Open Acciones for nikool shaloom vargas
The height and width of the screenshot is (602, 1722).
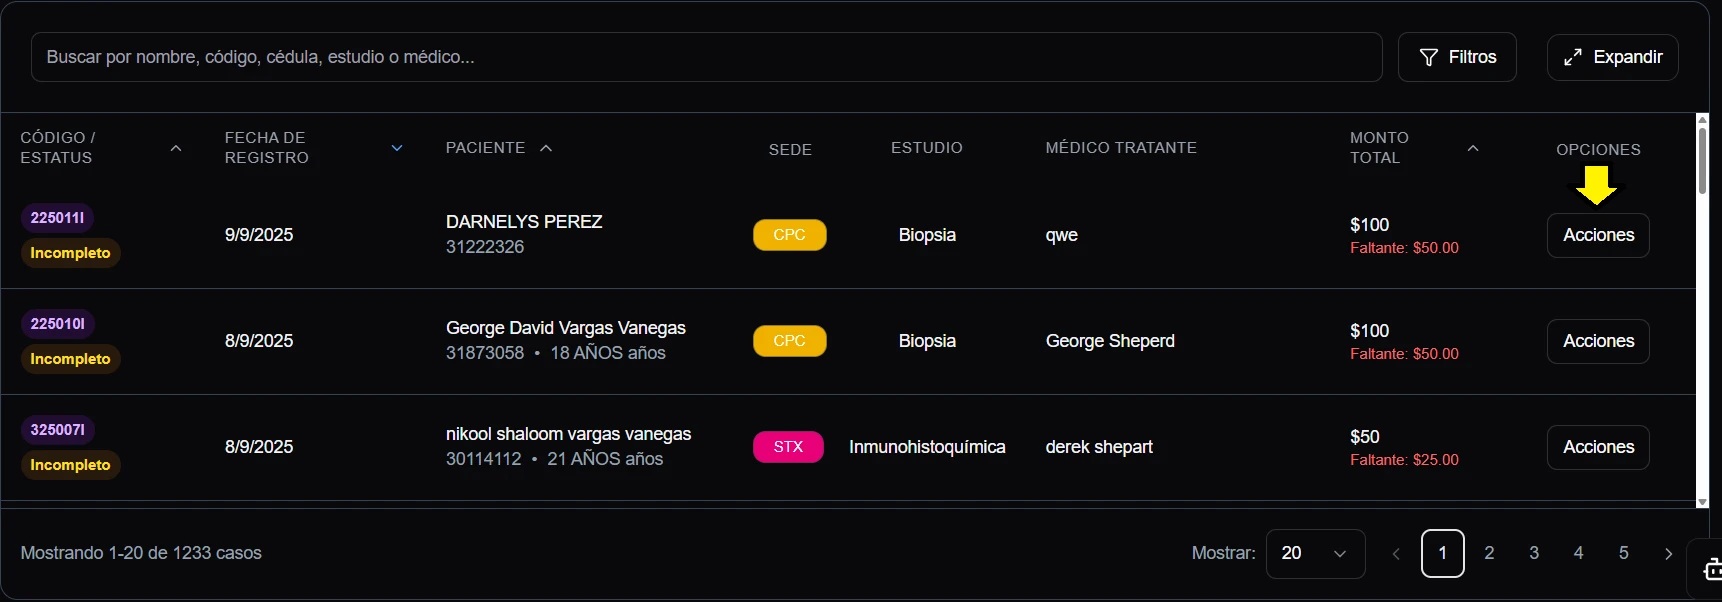1598,447
